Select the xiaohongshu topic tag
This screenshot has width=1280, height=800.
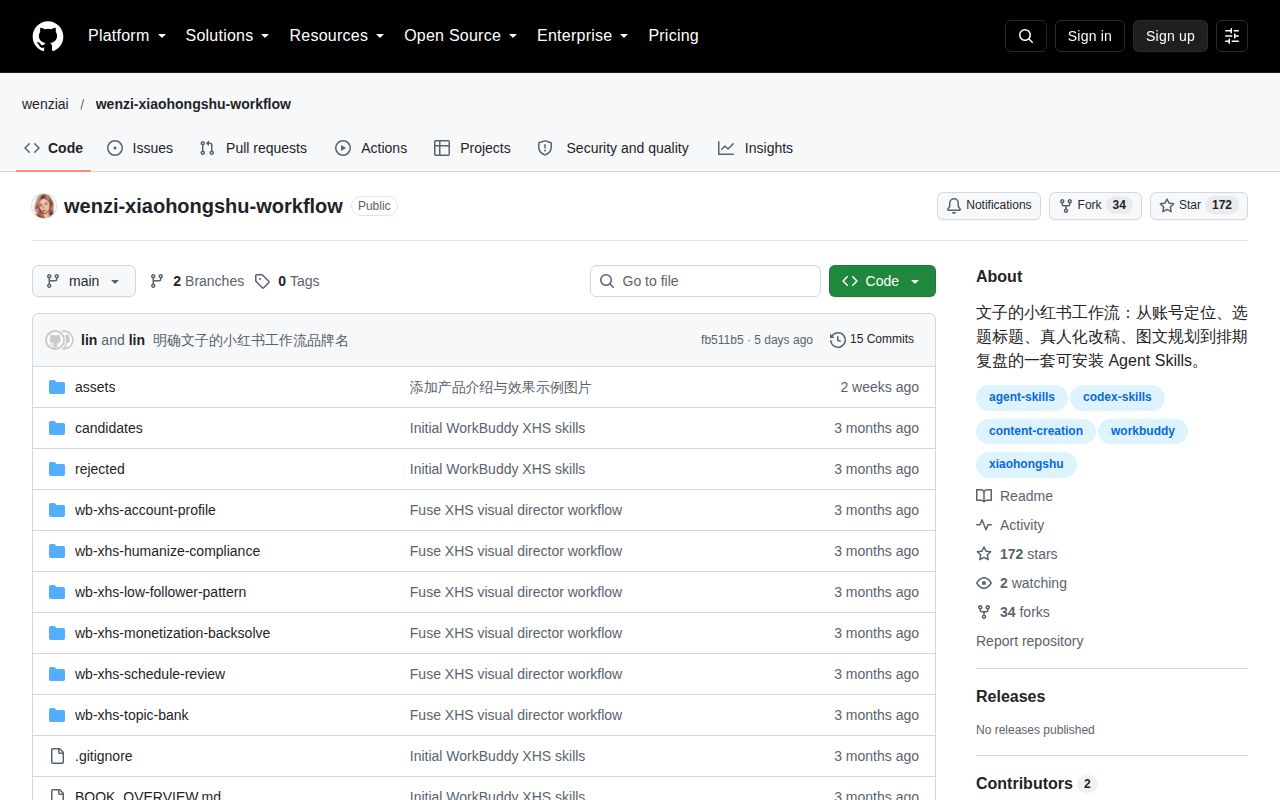(x=1026, y=464)
